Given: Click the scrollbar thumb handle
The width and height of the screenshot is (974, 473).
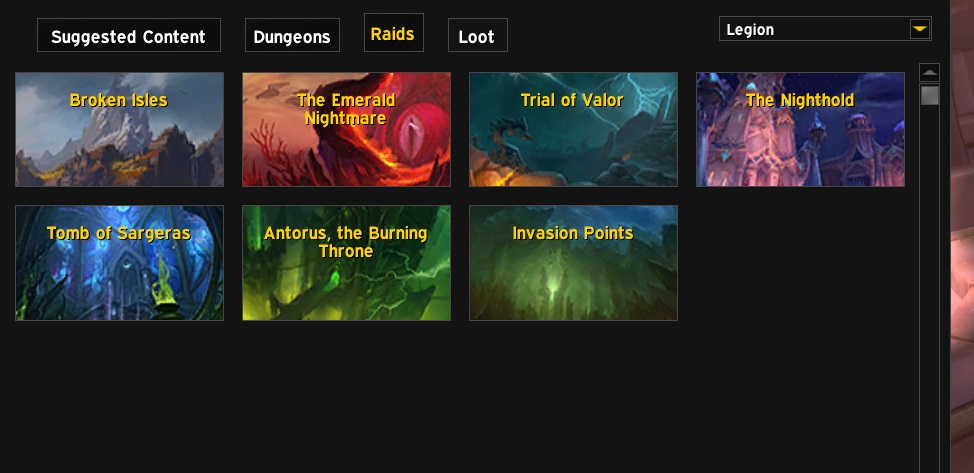Looking at the screenshot, I should tap(929, 96).
